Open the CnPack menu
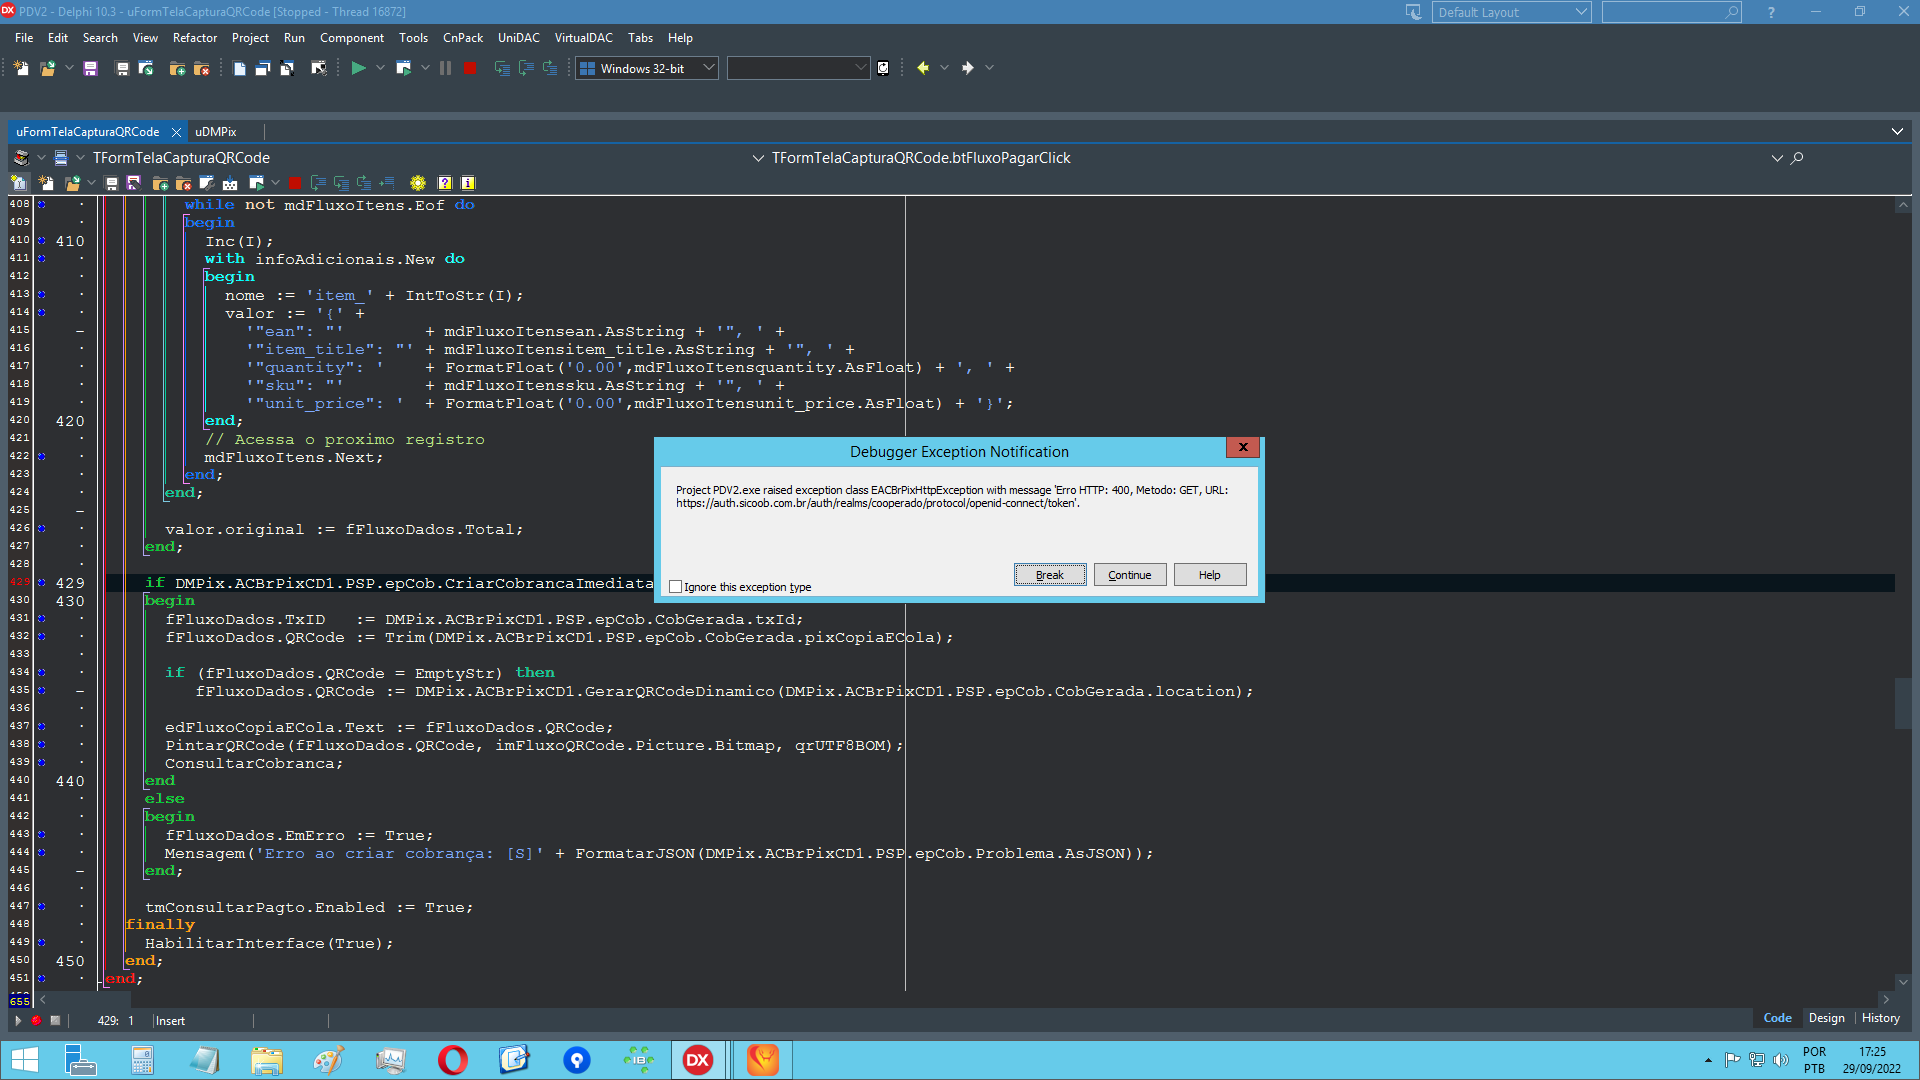The image size is (1920, 1080). tap(463, 38)
